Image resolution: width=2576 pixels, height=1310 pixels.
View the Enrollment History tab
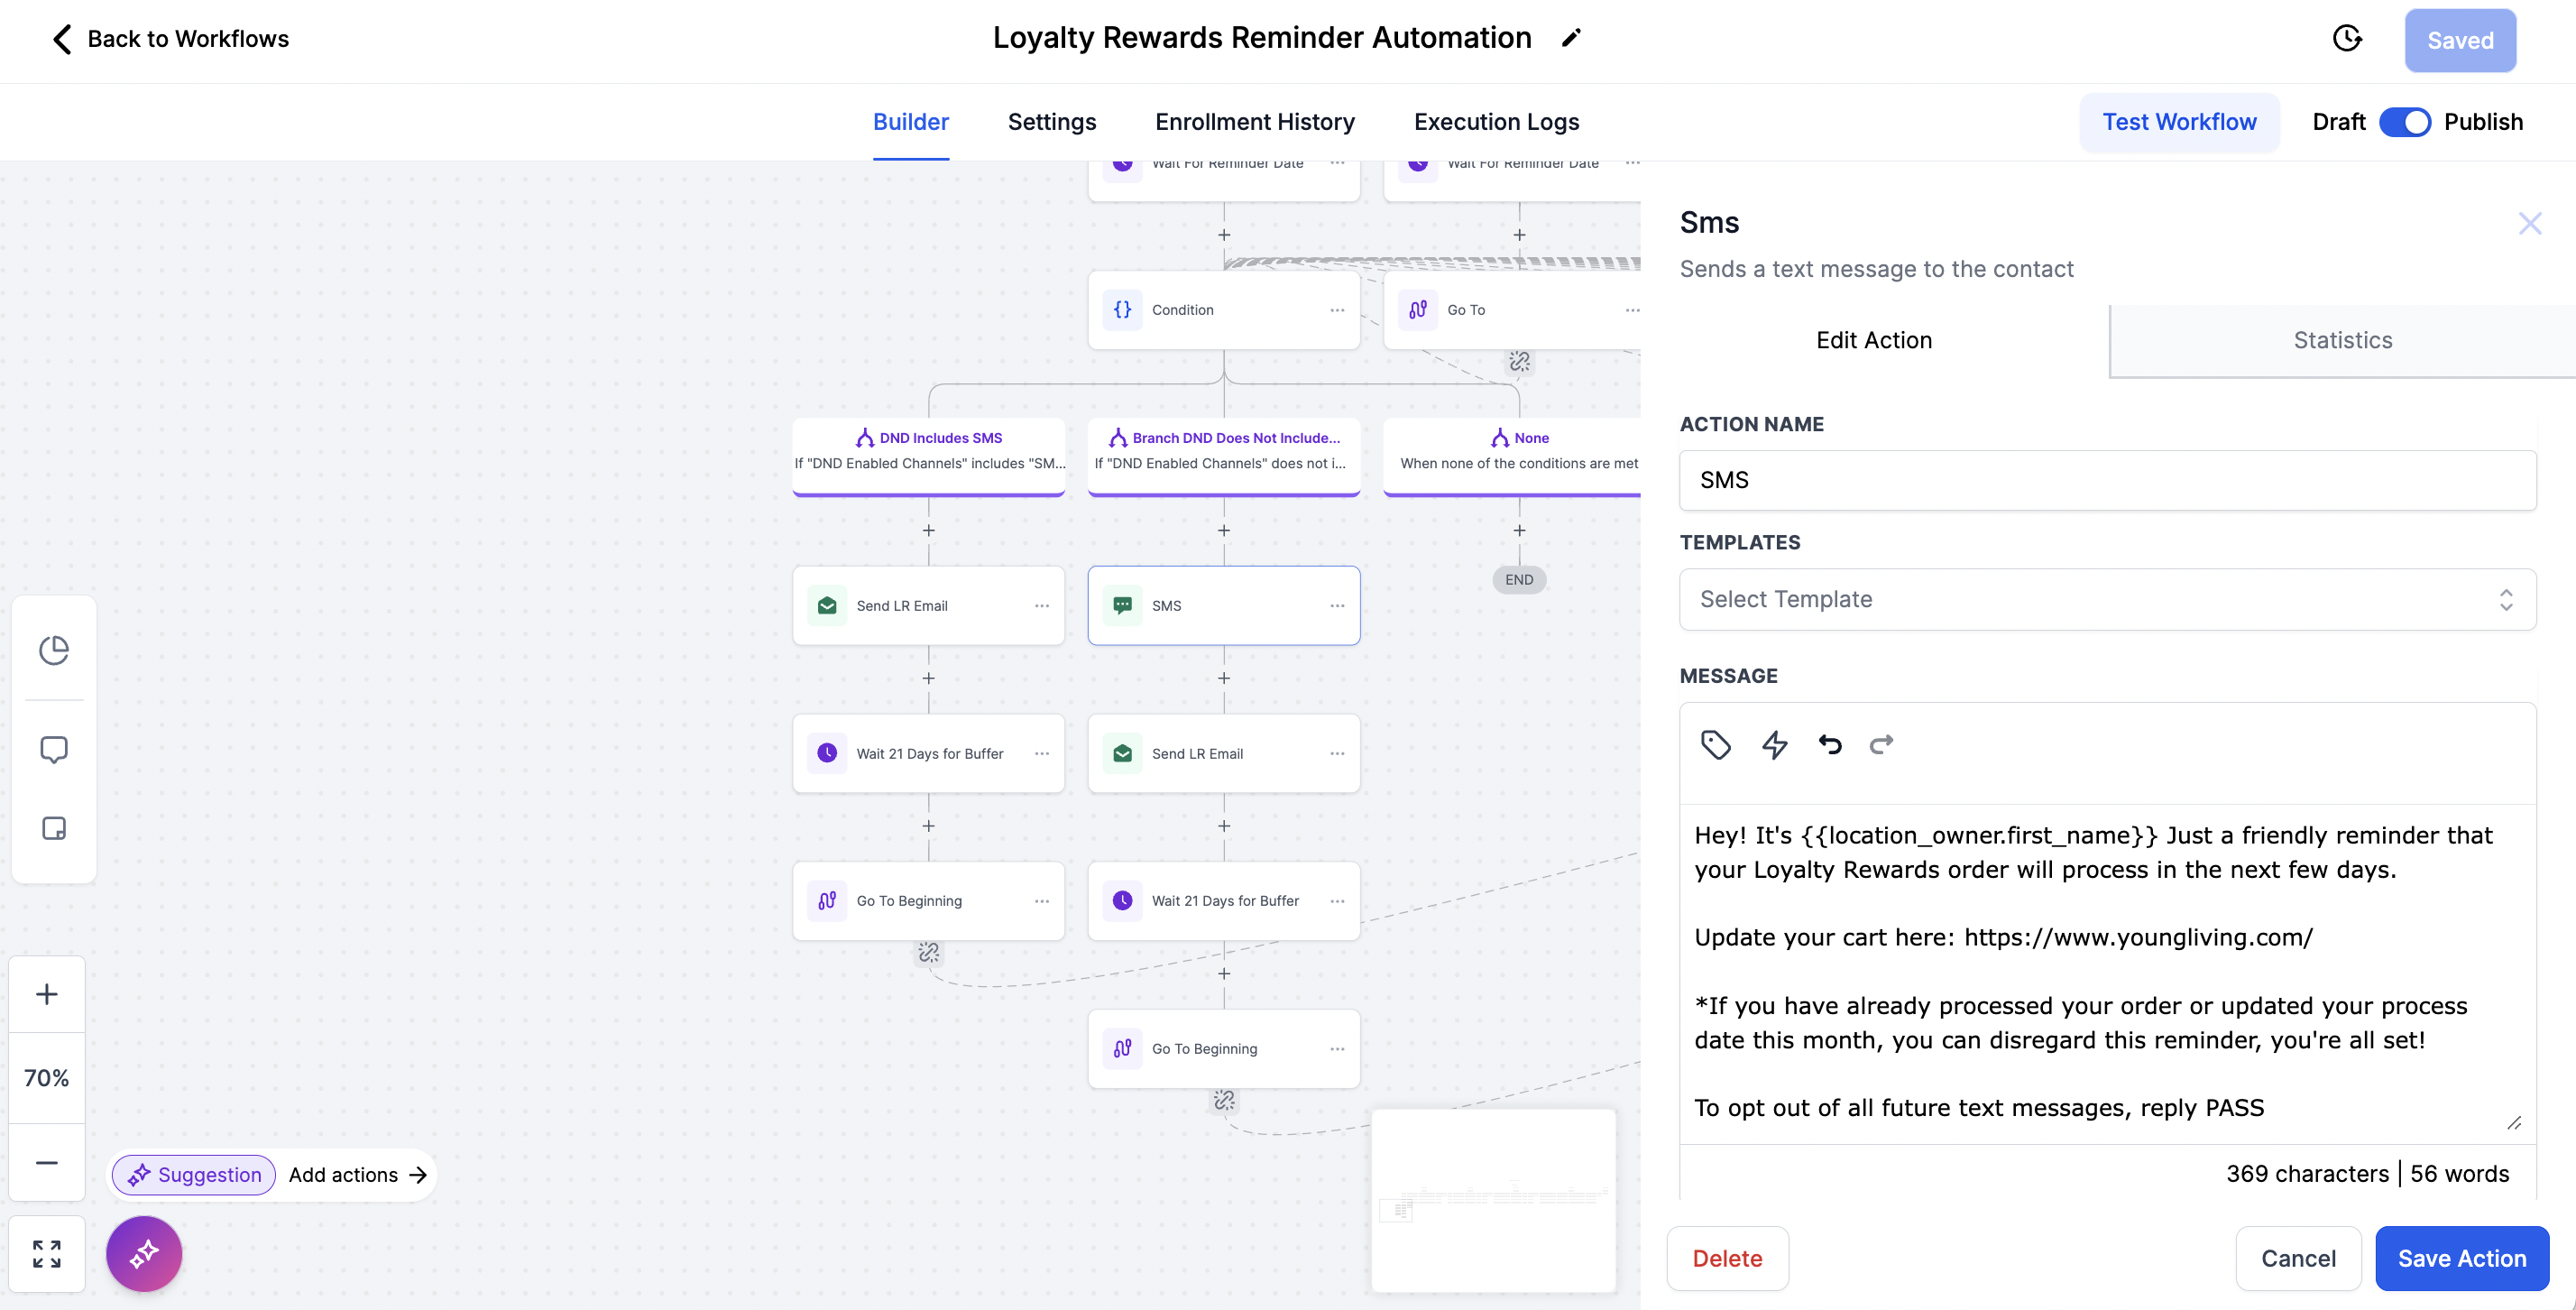click(1254, 122)
